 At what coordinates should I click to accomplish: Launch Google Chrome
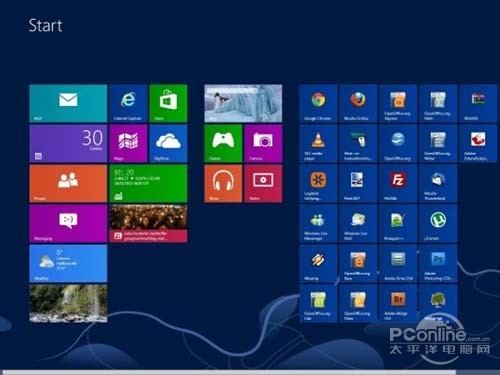tap(318, 103)
